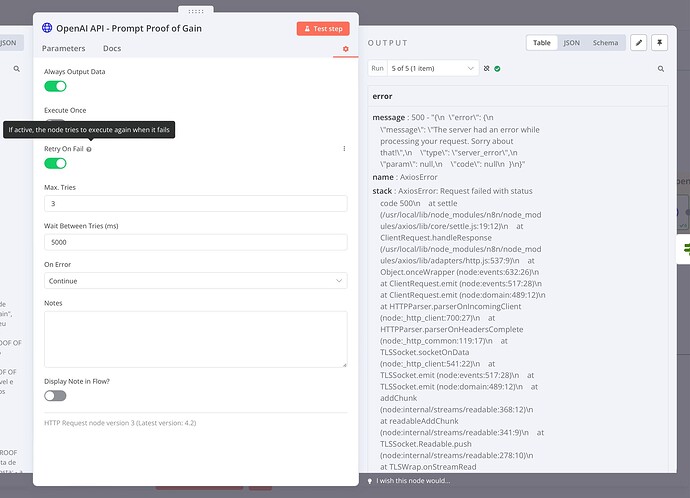Click the 'name : AxiosError' row
Viewport: 690px width, 498px height.
[x=405, y=177]
